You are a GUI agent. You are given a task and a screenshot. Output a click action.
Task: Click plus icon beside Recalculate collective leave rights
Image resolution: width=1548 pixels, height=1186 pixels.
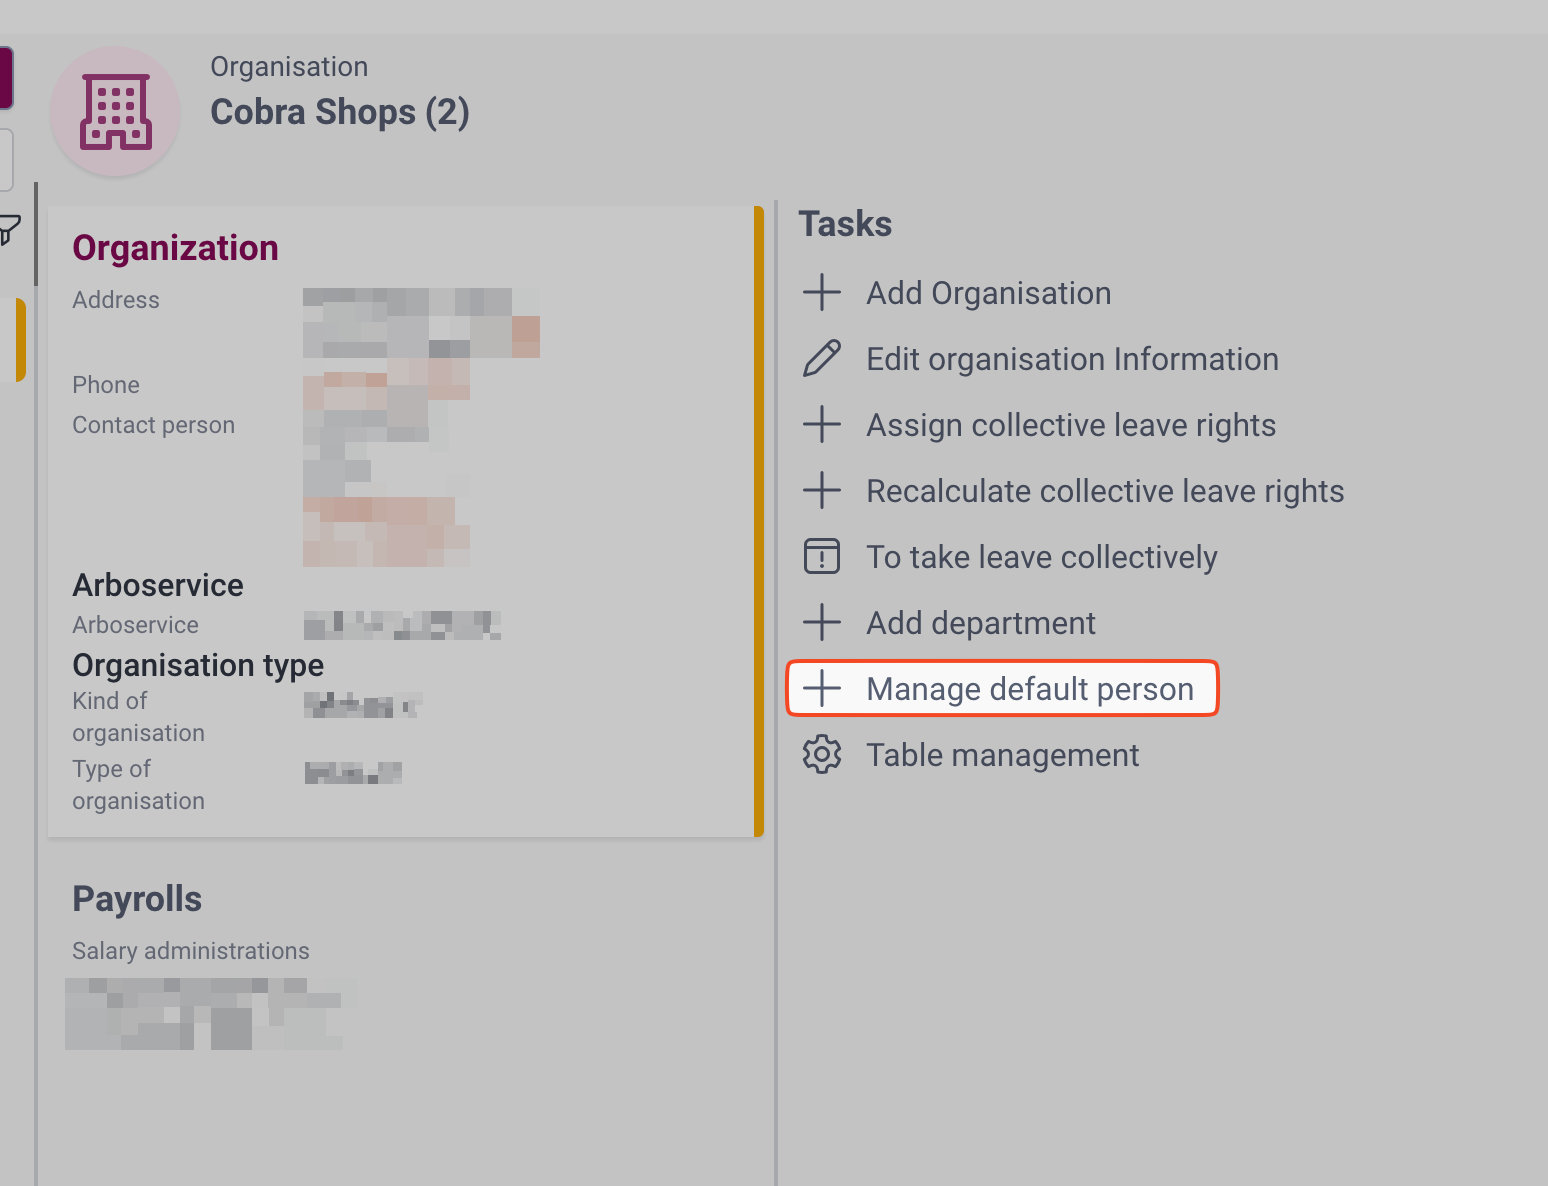coord(822,491)
